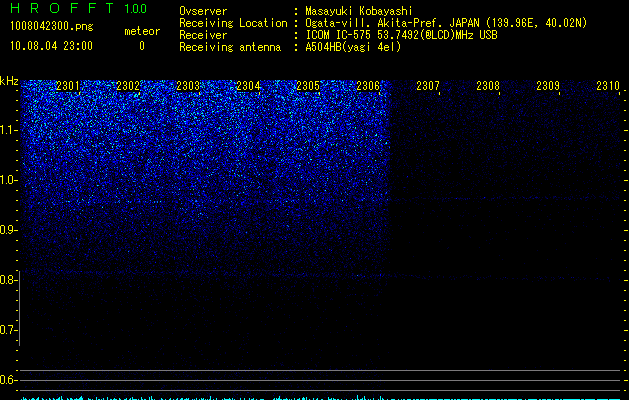The image size is (629, 400).
Task: Click the observer name Masayuki Kobayashi
Action: point(359,11)
